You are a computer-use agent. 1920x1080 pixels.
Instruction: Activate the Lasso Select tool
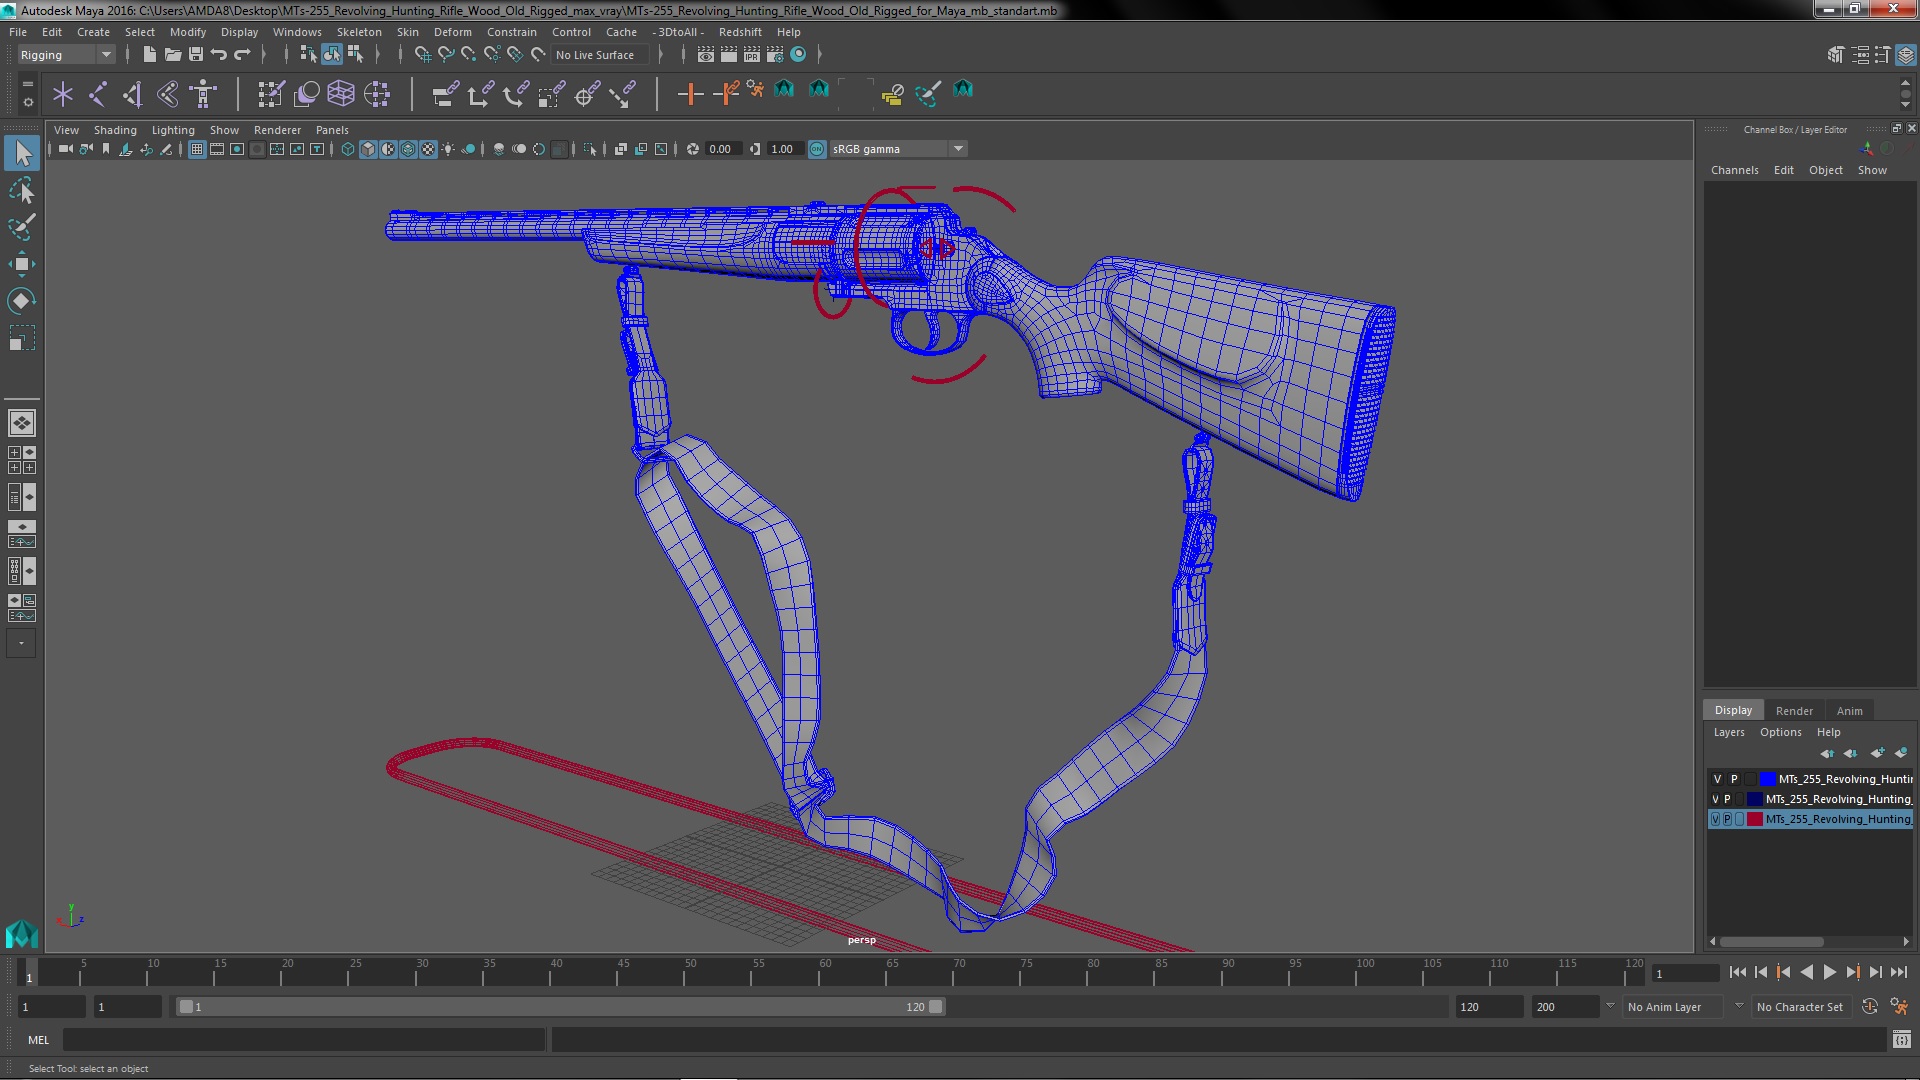pos(22,190)
